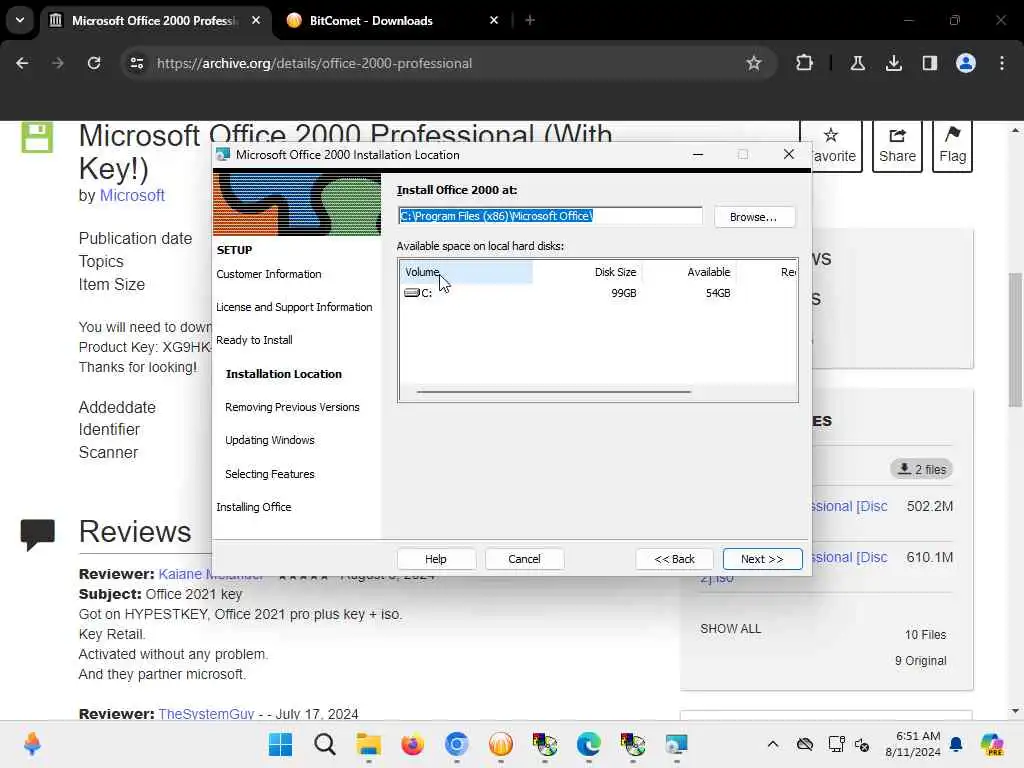The height and width of the screenshot is (768, 1024).
Task: Open Chromium browser taskbar icon
Action: [456, 744]
